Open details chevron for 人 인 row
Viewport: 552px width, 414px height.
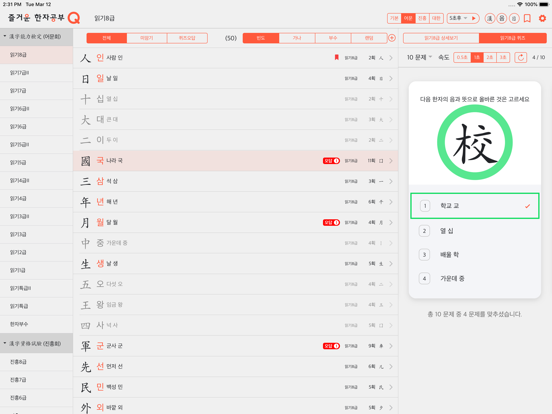click(391, 58)
